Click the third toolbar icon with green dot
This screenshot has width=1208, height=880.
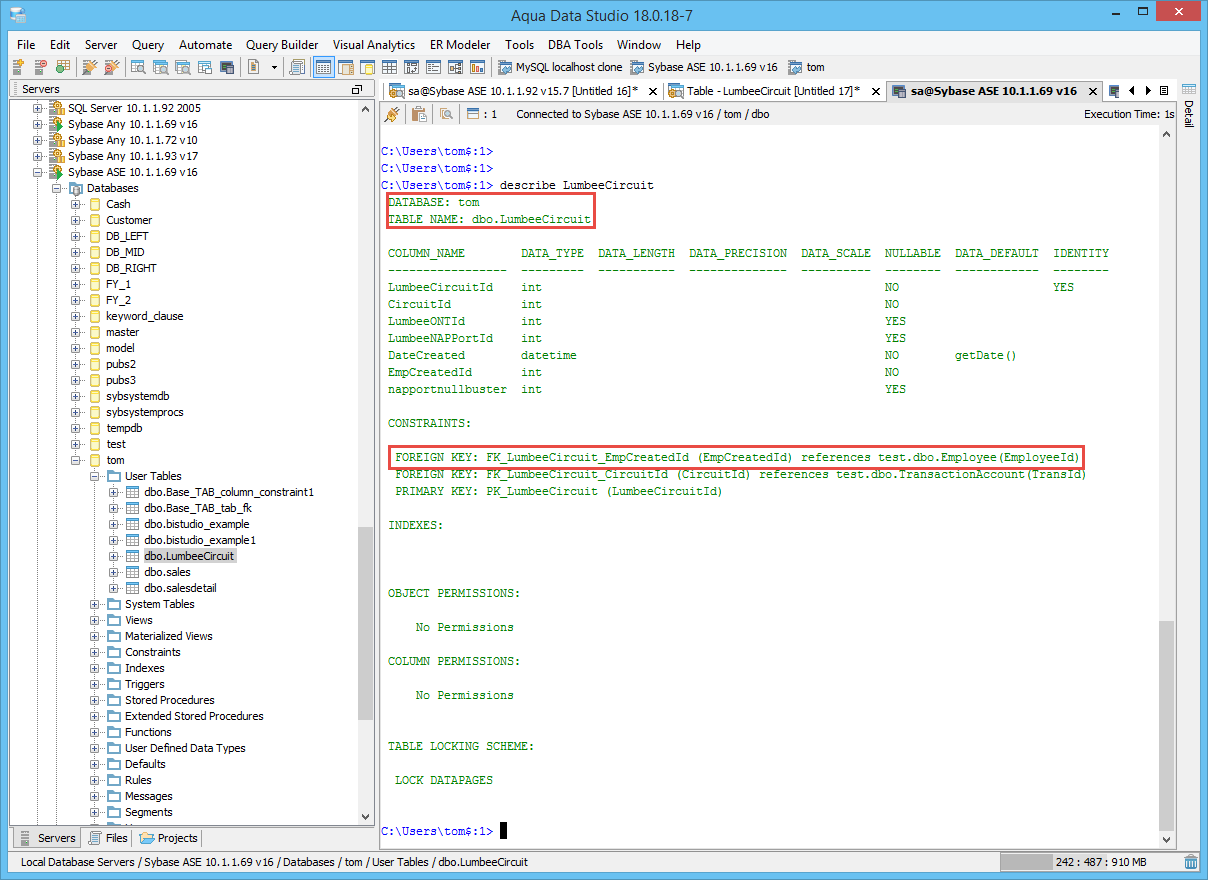63,67
